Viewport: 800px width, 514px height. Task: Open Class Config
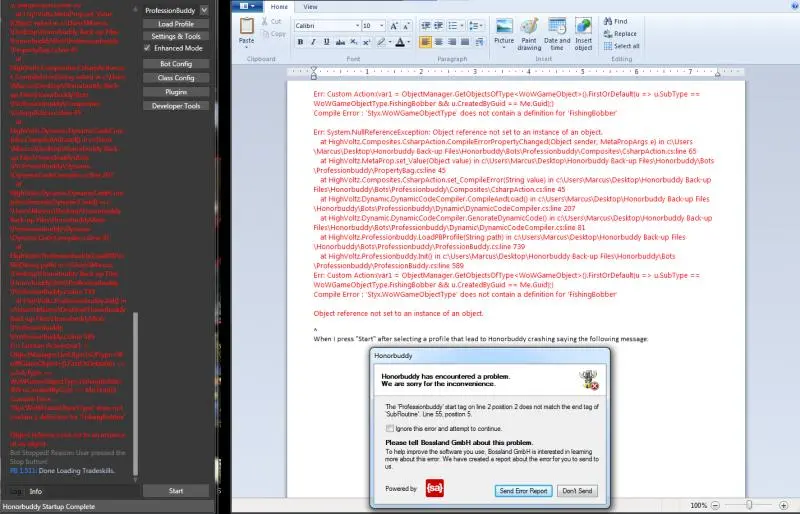pos(176,78)
